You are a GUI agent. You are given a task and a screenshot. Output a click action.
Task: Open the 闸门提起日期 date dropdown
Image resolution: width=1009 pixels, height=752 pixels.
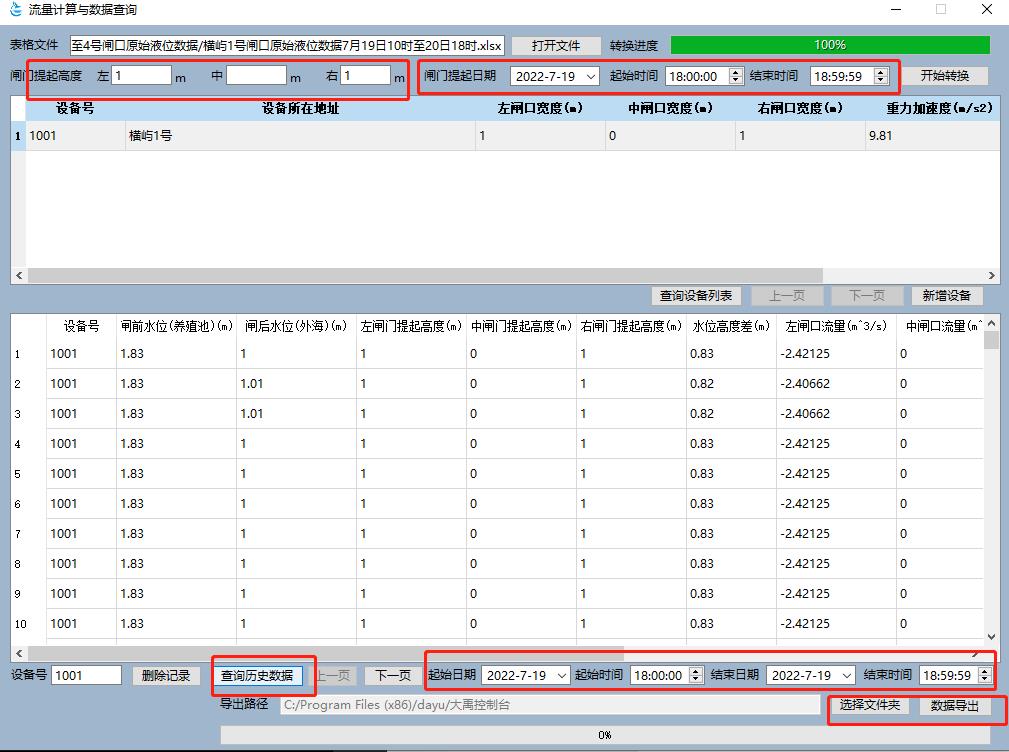click(590, 76)
